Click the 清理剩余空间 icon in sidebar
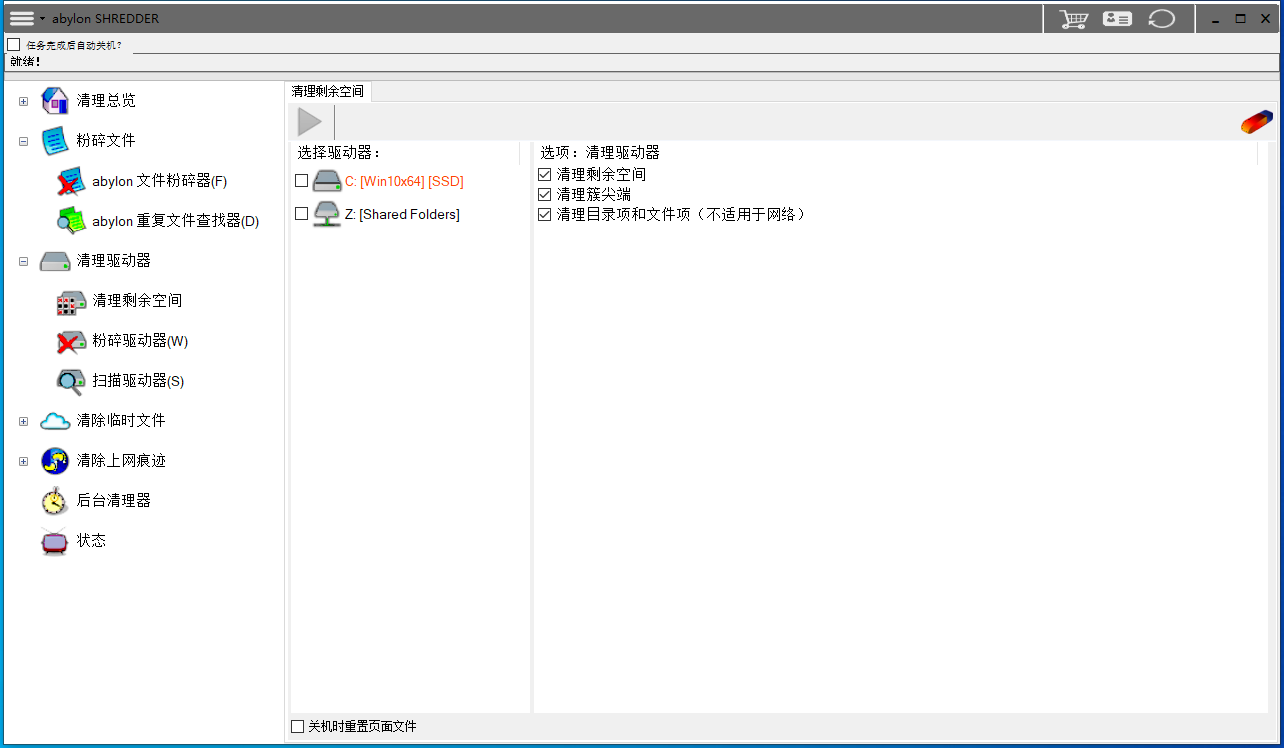The image size is (1284, 748). [70, 301]
